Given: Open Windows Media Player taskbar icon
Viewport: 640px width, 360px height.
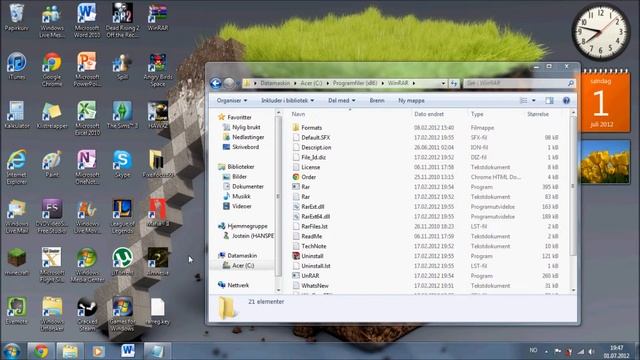Looking at the screenshot, I should point(98,351).
